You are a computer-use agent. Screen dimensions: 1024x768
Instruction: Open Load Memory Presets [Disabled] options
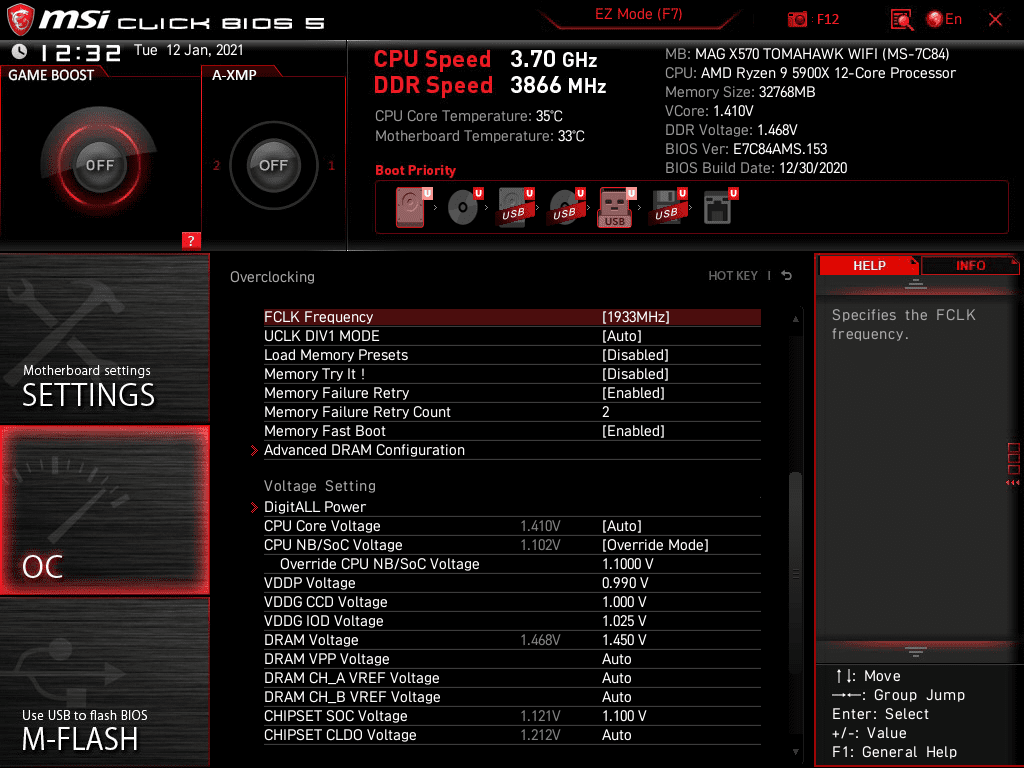coord(512,355)
